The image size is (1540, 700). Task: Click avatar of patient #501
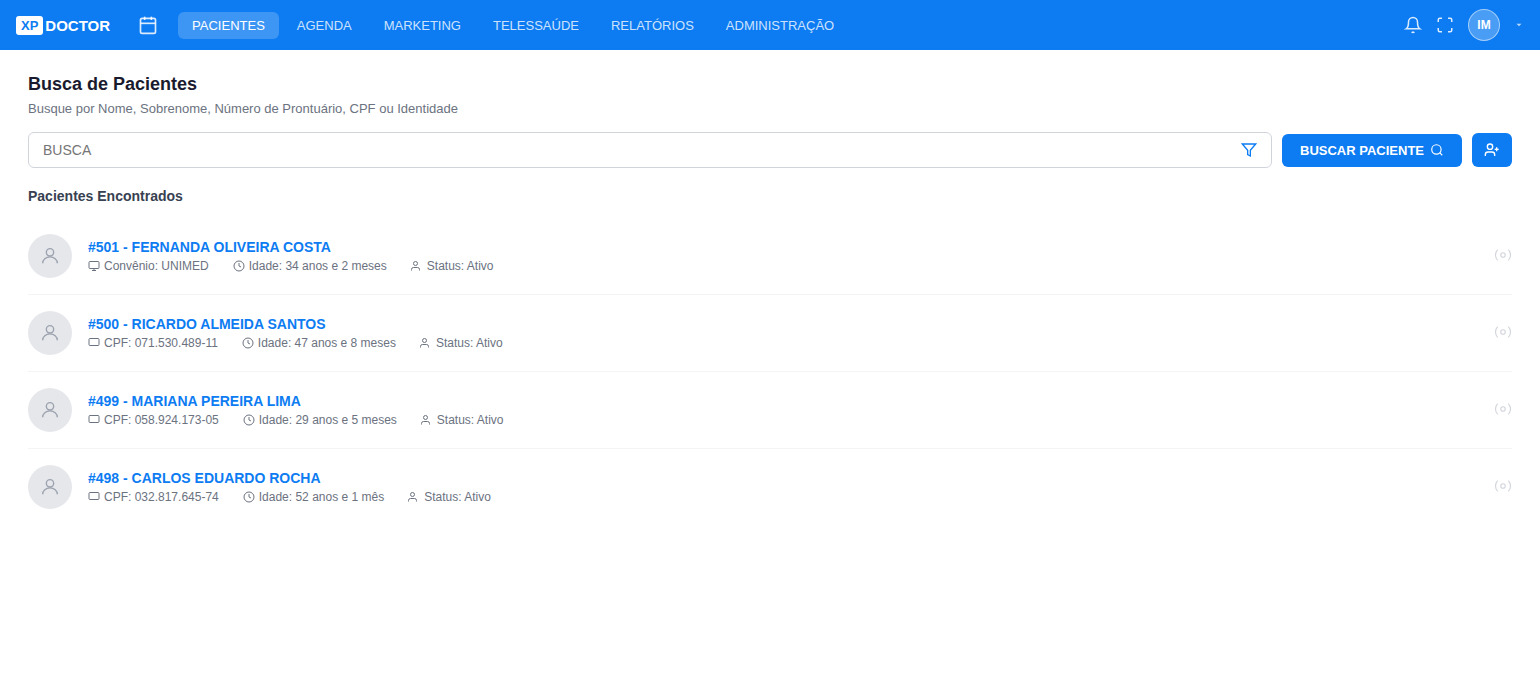click(x=50, y=256)
